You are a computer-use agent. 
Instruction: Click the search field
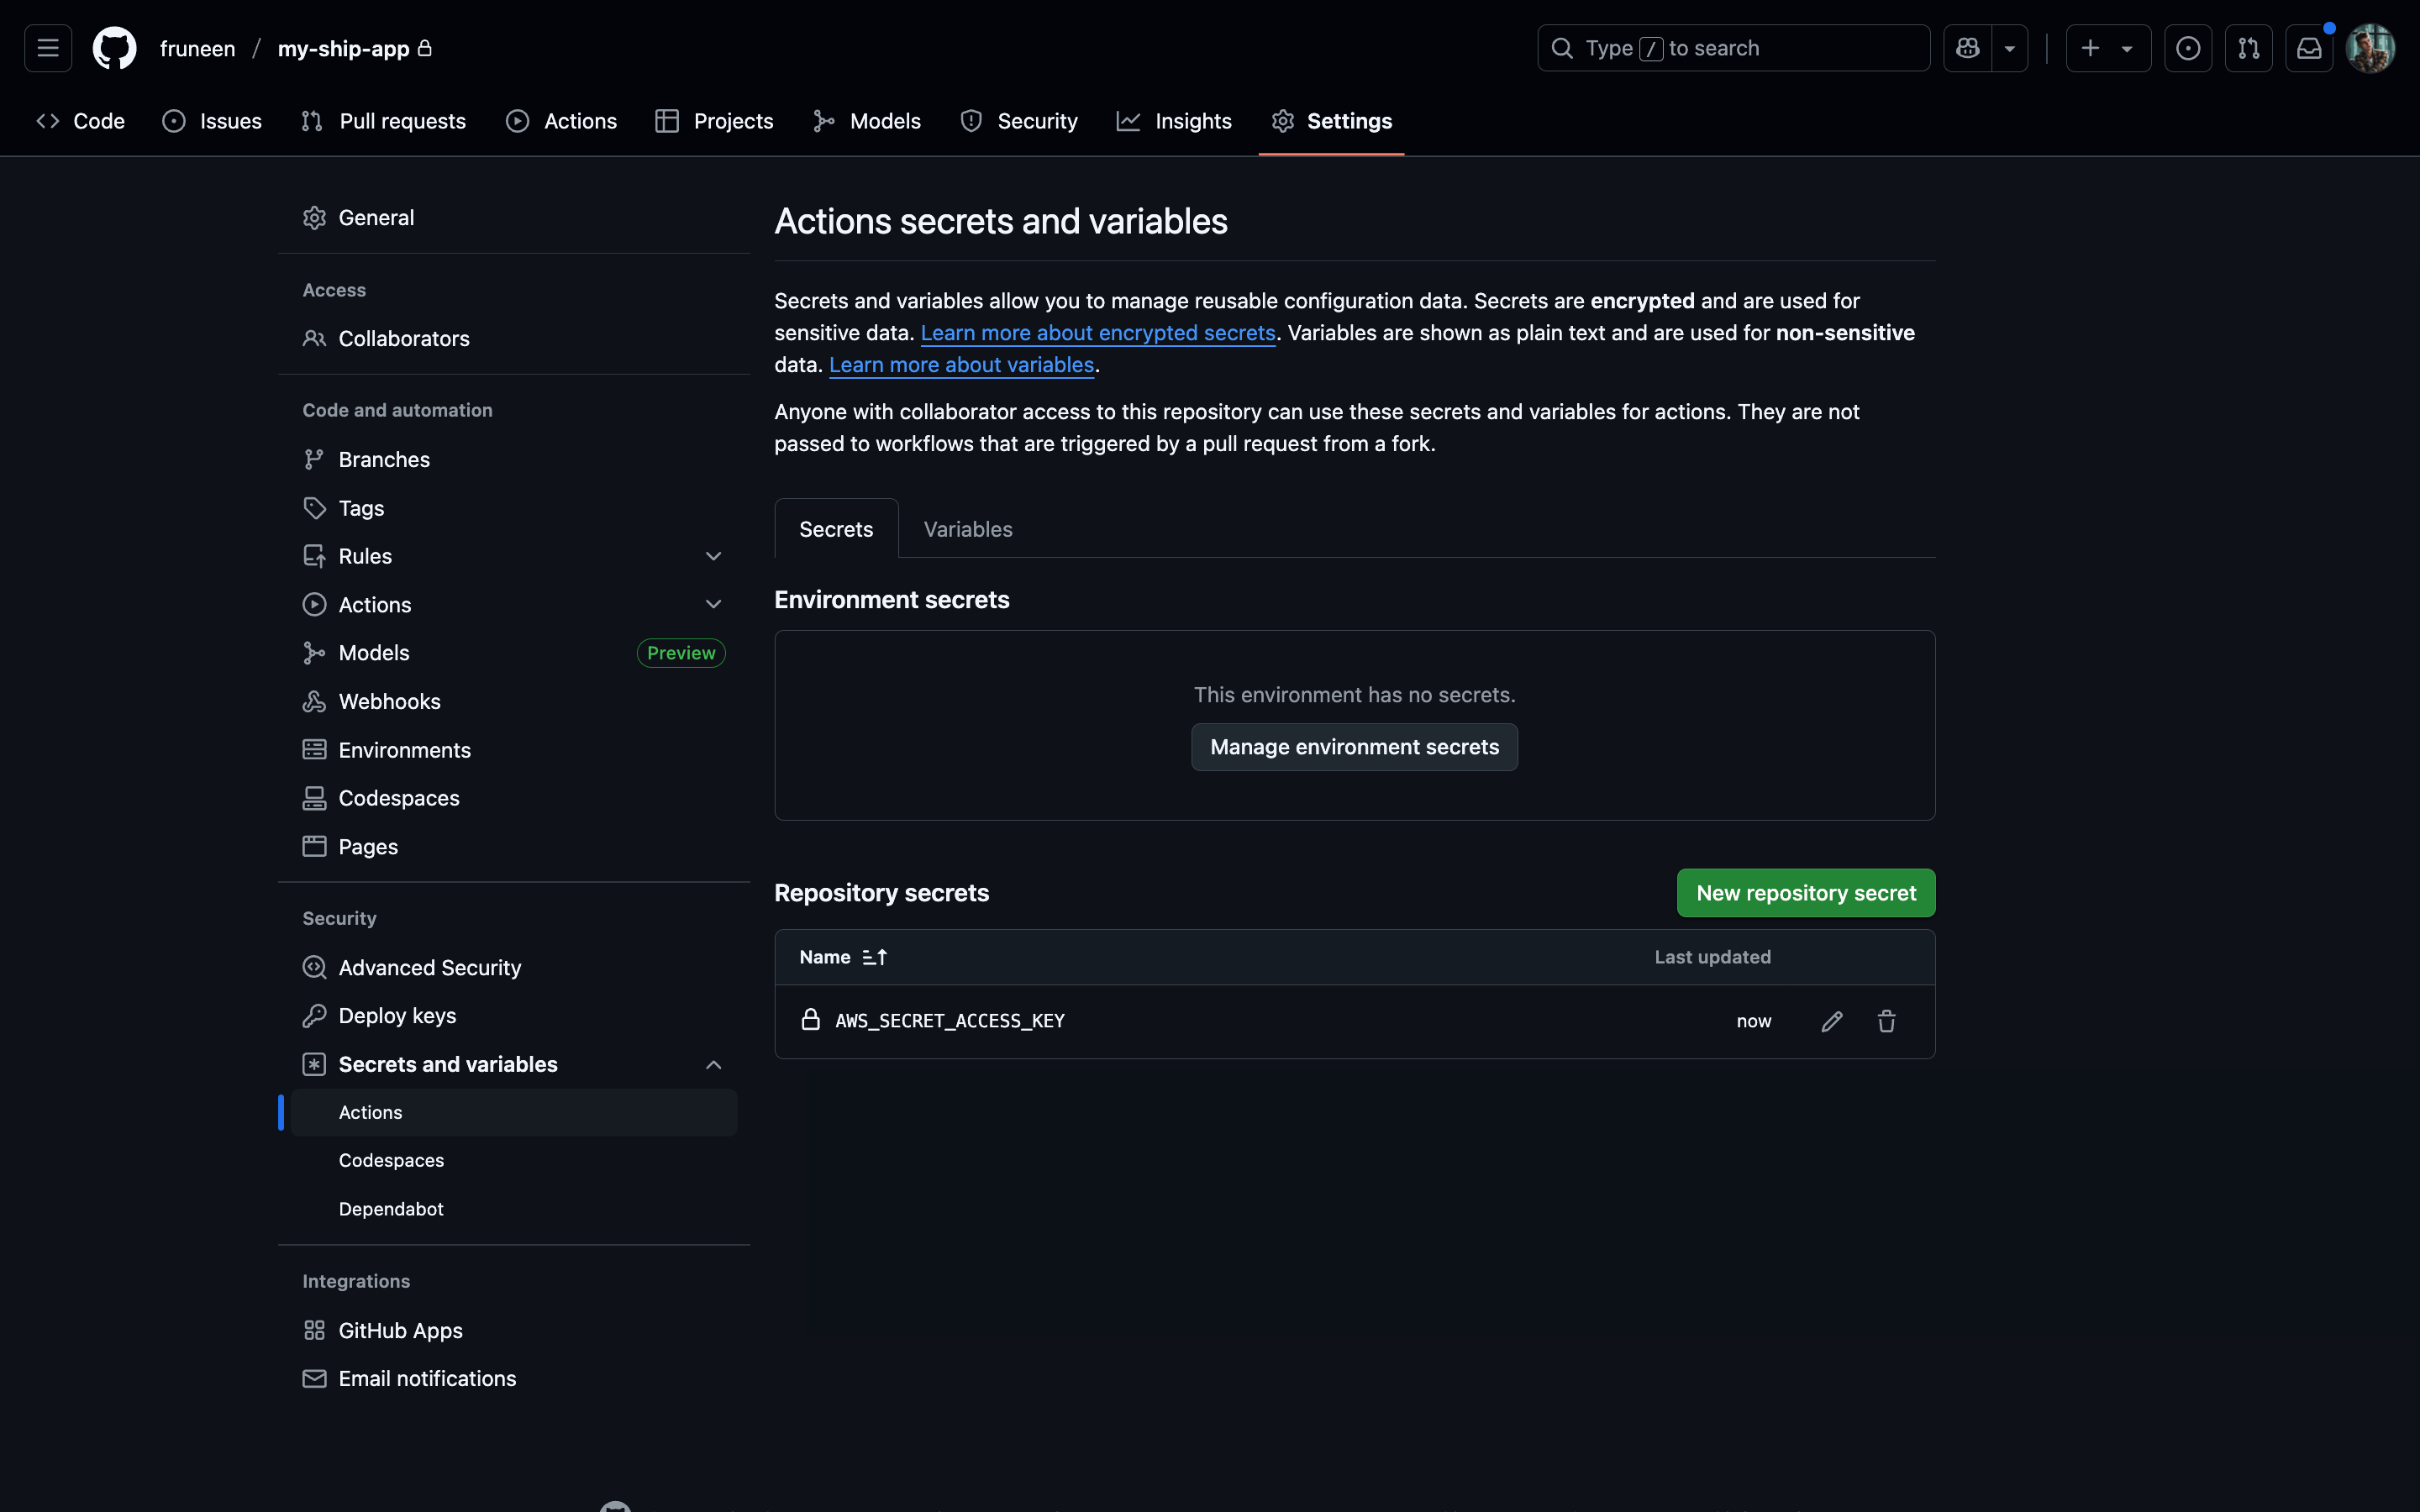pyautogui.click(x=1731, y=47)
